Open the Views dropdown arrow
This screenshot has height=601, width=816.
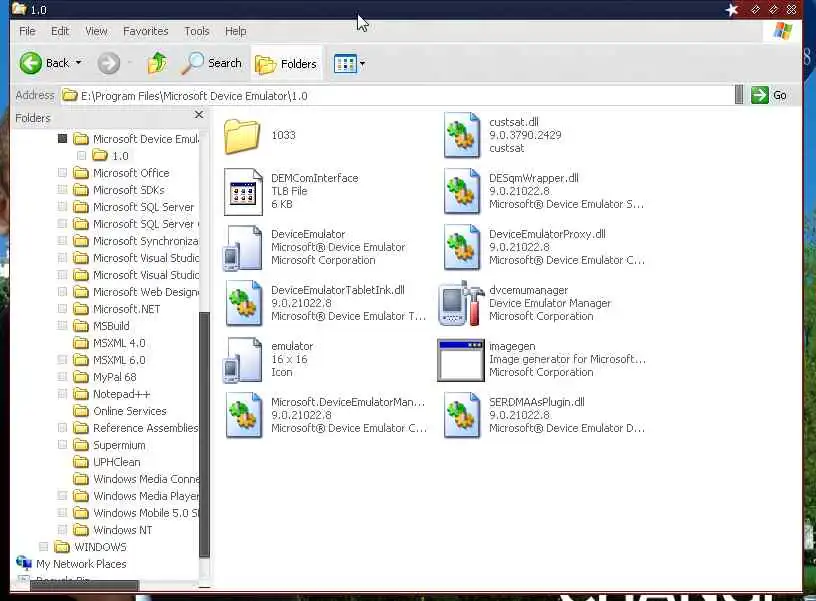tap(362, 63)
